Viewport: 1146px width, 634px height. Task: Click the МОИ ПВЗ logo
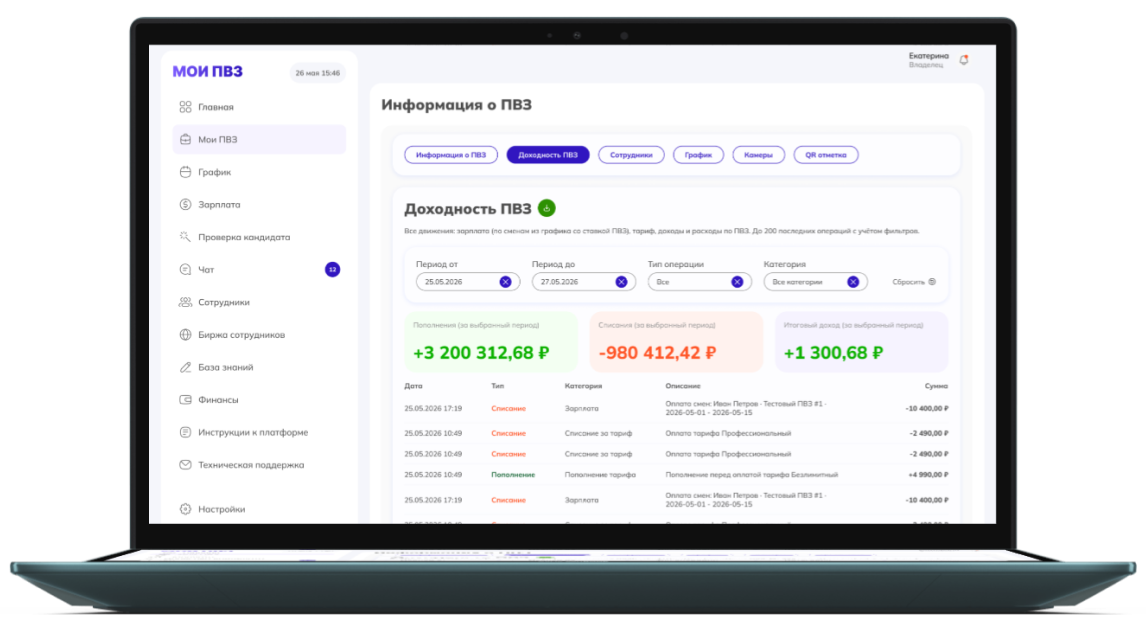pos(208,72)
